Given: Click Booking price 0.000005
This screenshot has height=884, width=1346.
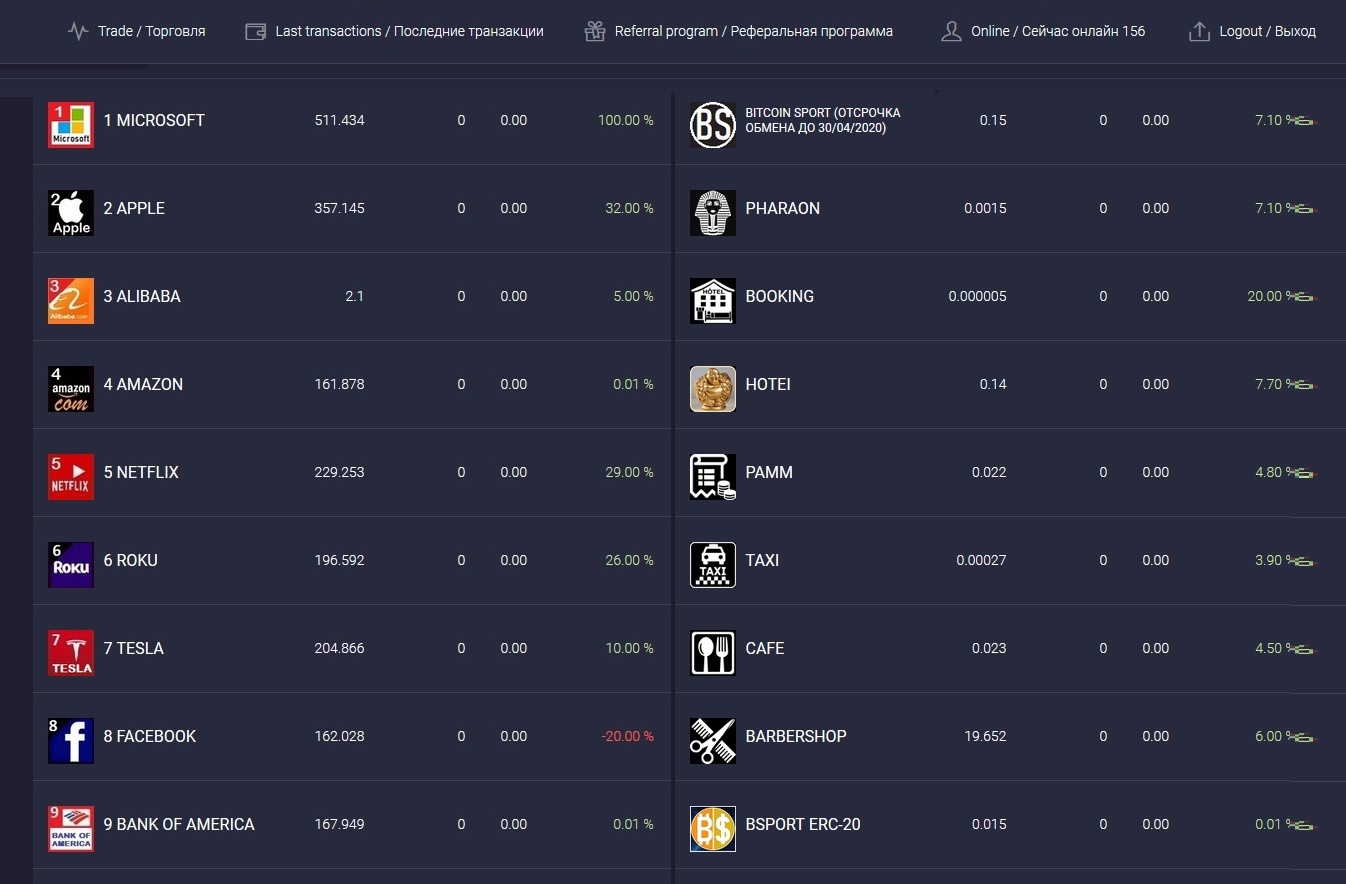Looking at the screenshot, I should 978,296.
